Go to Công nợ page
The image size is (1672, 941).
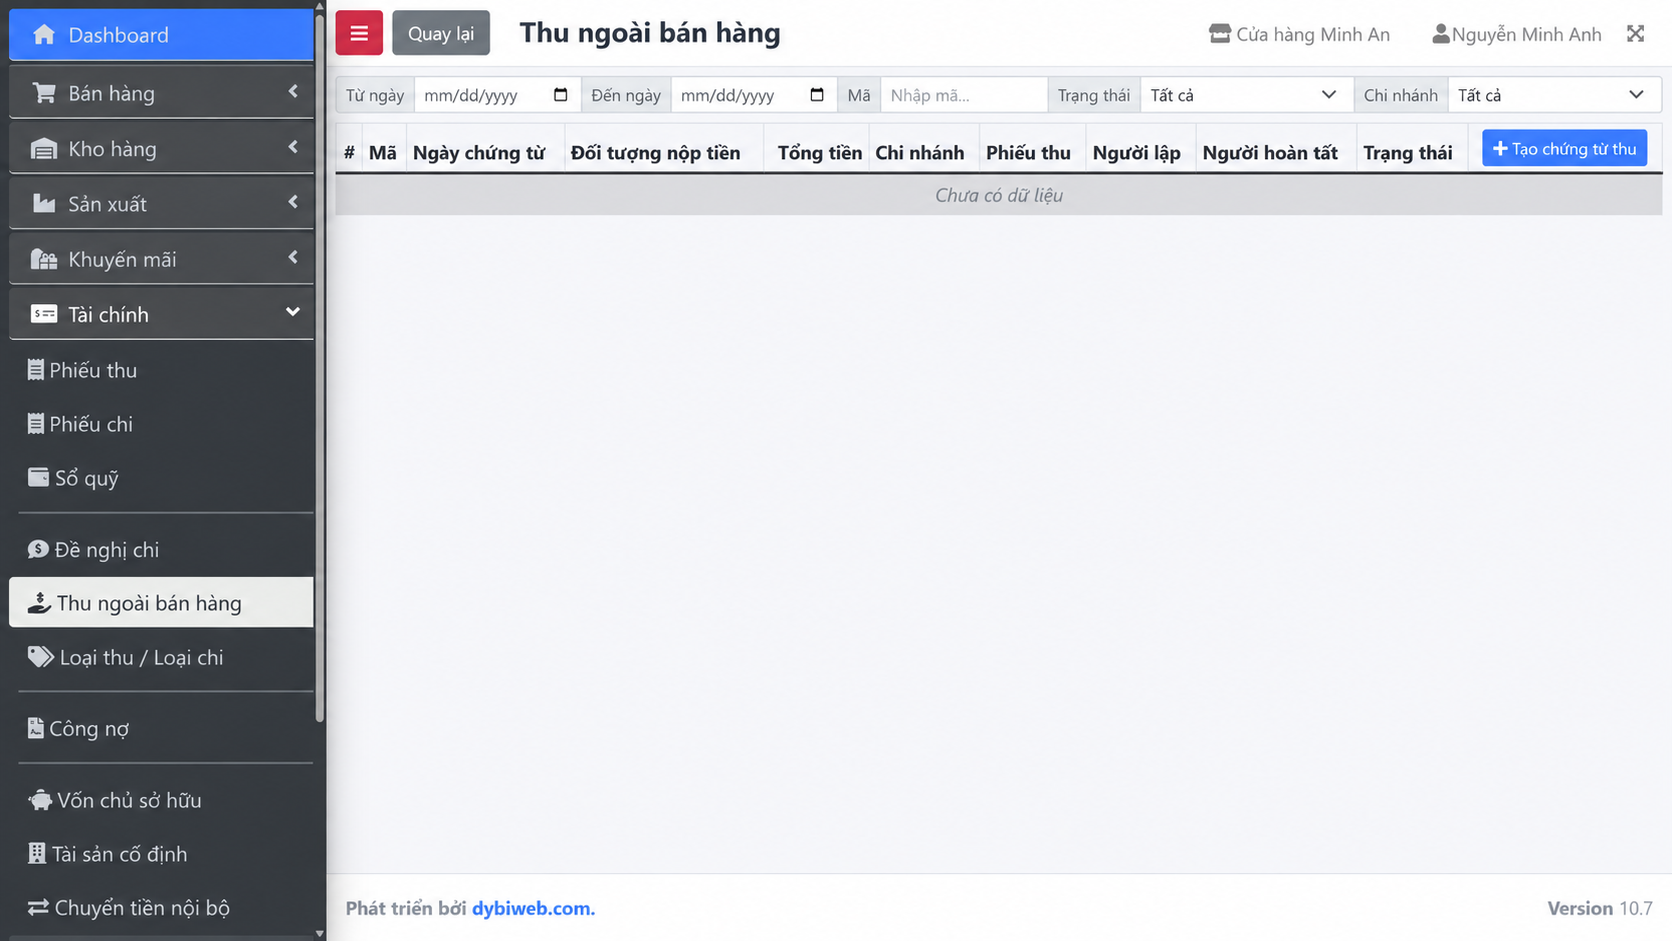[161, 728]
